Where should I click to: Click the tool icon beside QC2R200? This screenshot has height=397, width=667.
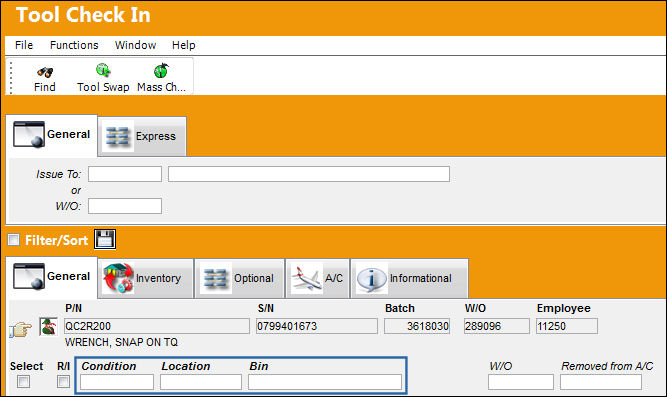[x=48, y=326]
